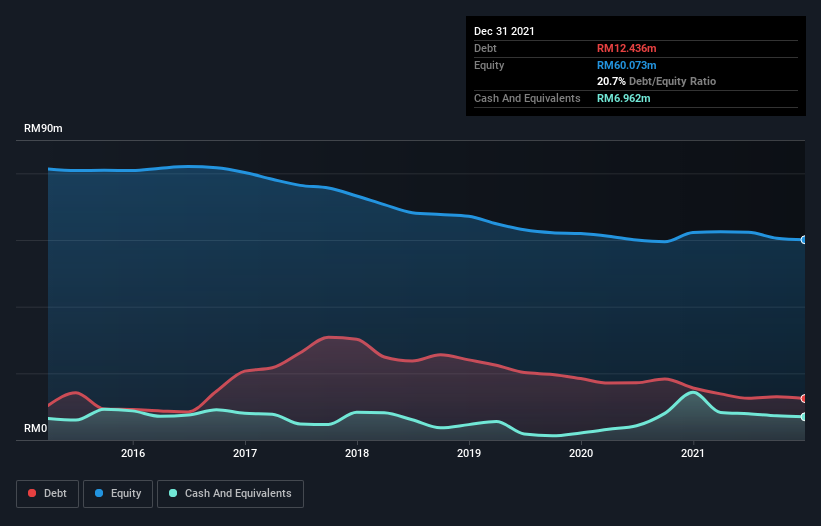Screen dimensions: 821x526
Task: Select the Debt endpoint marker on chart
Action: tap(804, 398)
